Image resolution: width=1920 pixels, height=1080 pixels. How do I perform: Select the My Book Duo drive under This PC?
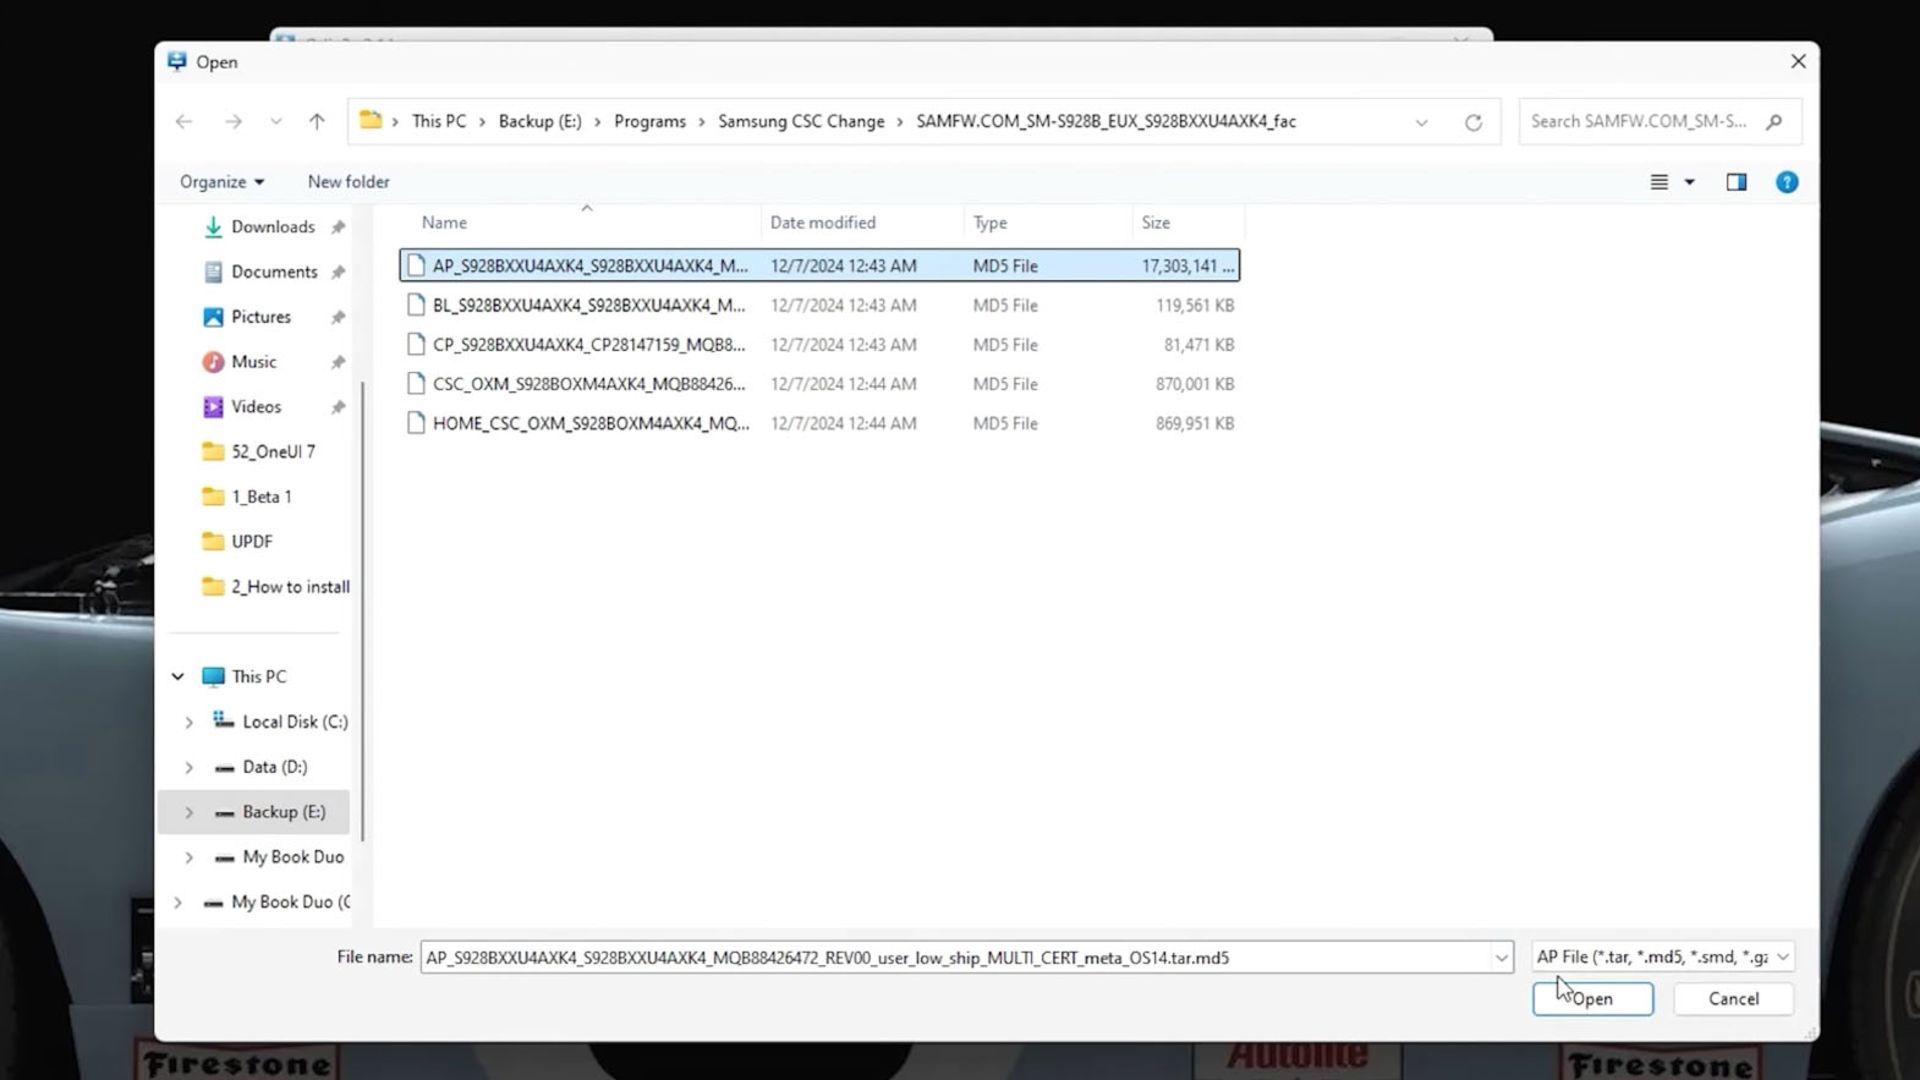293,857
